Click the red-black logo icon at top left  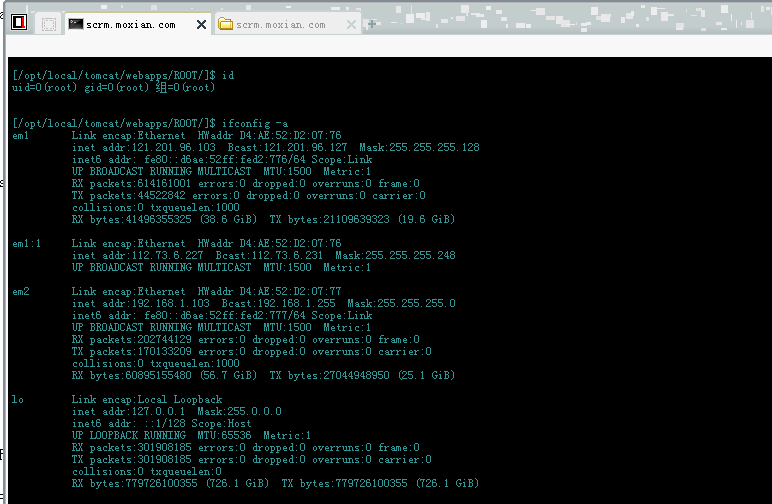click(19, 22)
